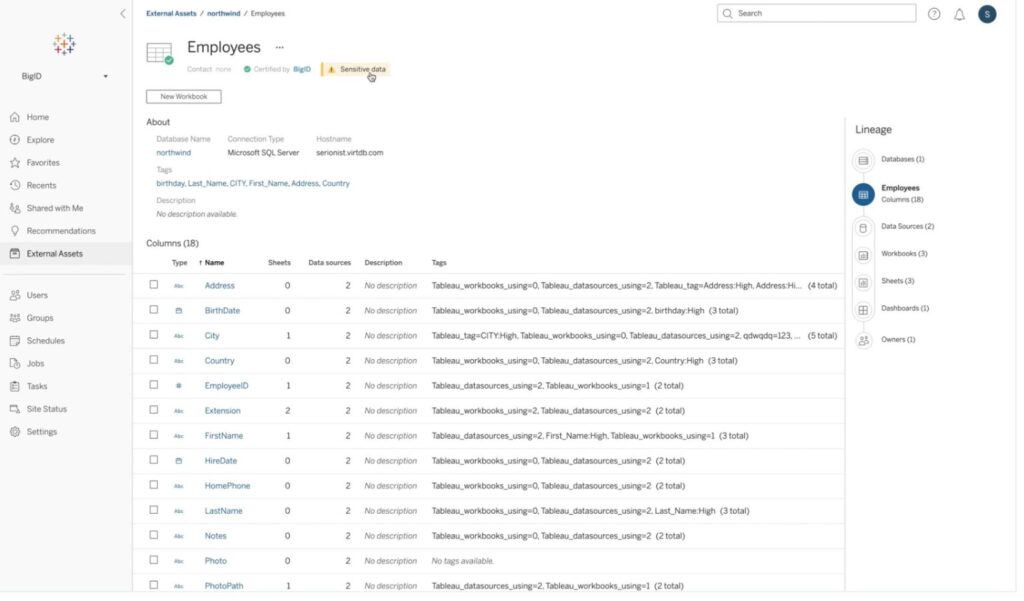Open Schedules from the sidebar
The image size is (1024, 601).
pos(46,341)
